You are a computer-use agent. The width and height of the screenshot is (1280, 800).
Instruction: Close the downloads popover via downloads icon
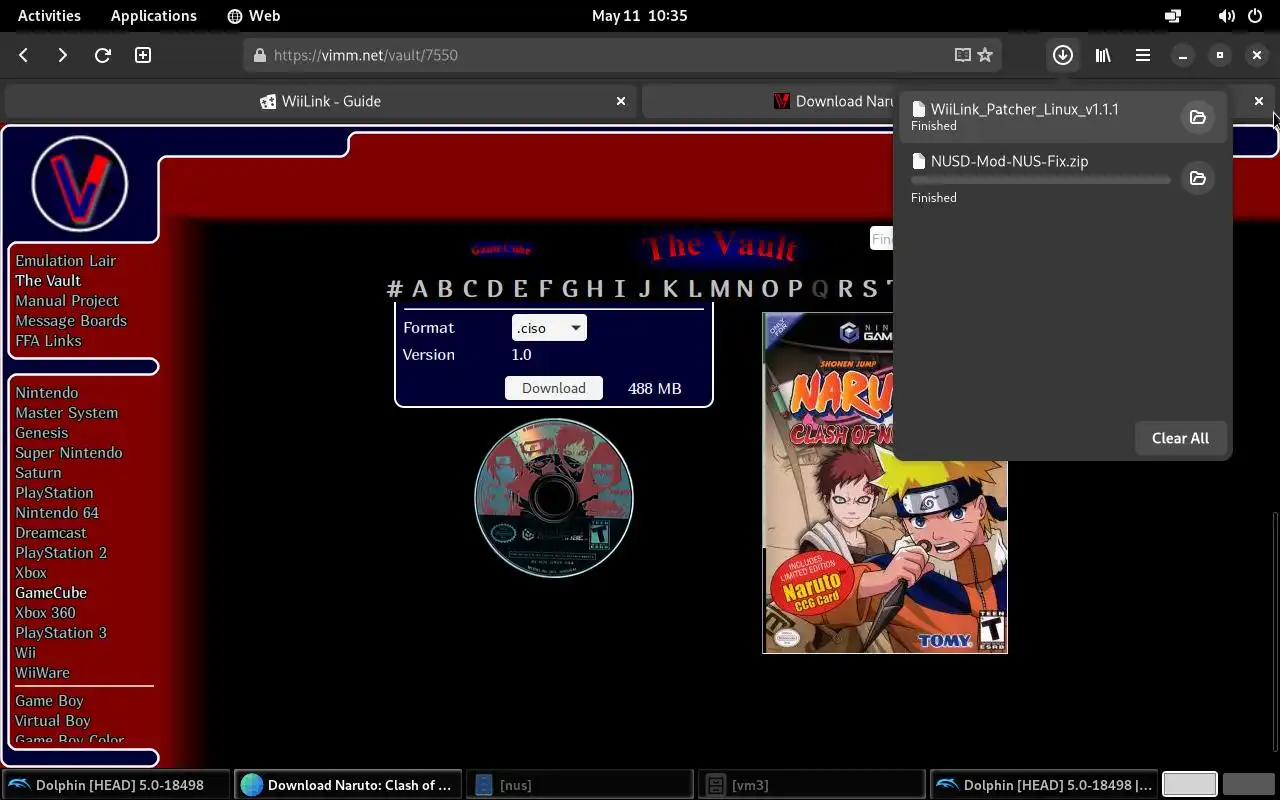pos(1063,55)
